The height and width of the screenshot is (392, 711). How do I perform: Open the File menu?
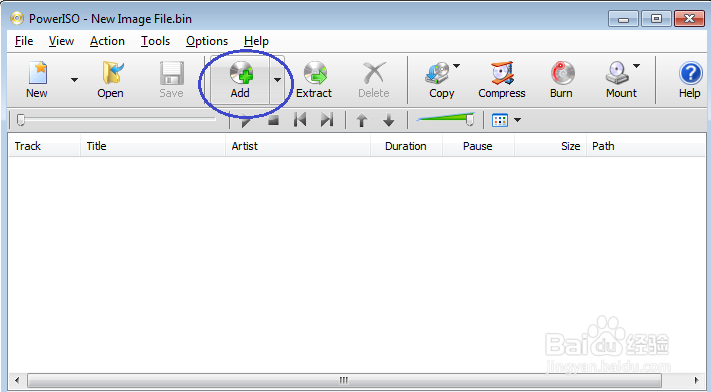click(24, 41)
